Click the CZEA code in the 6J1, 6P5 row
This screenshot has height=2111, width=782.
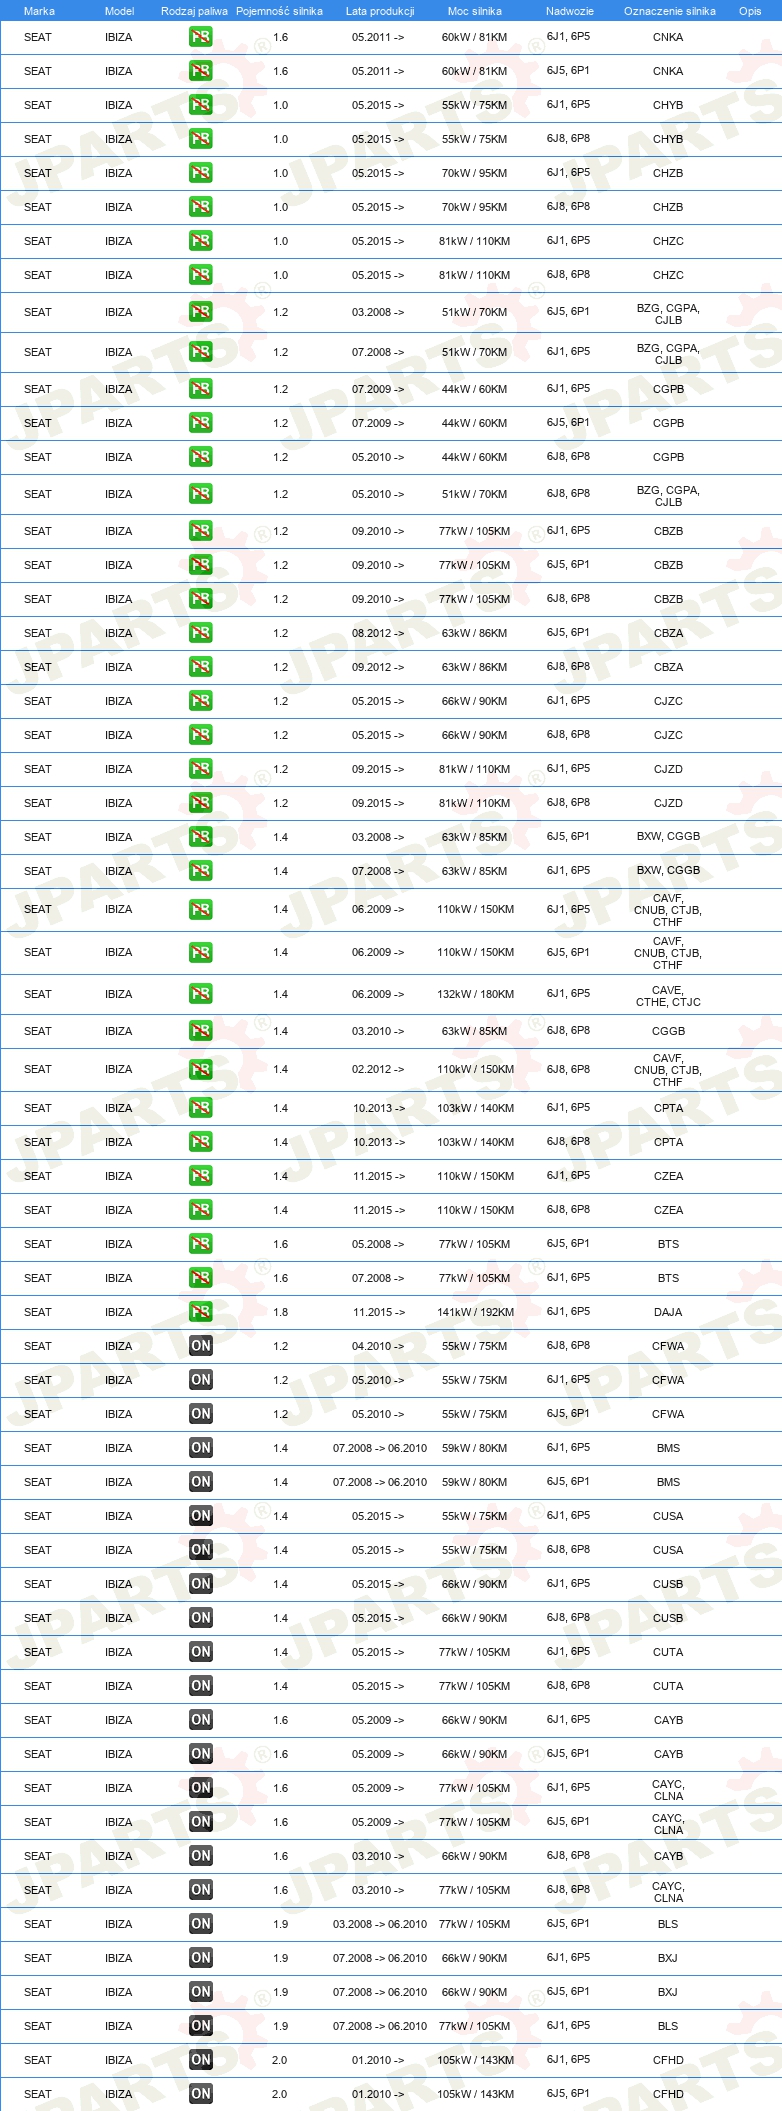668,1176
